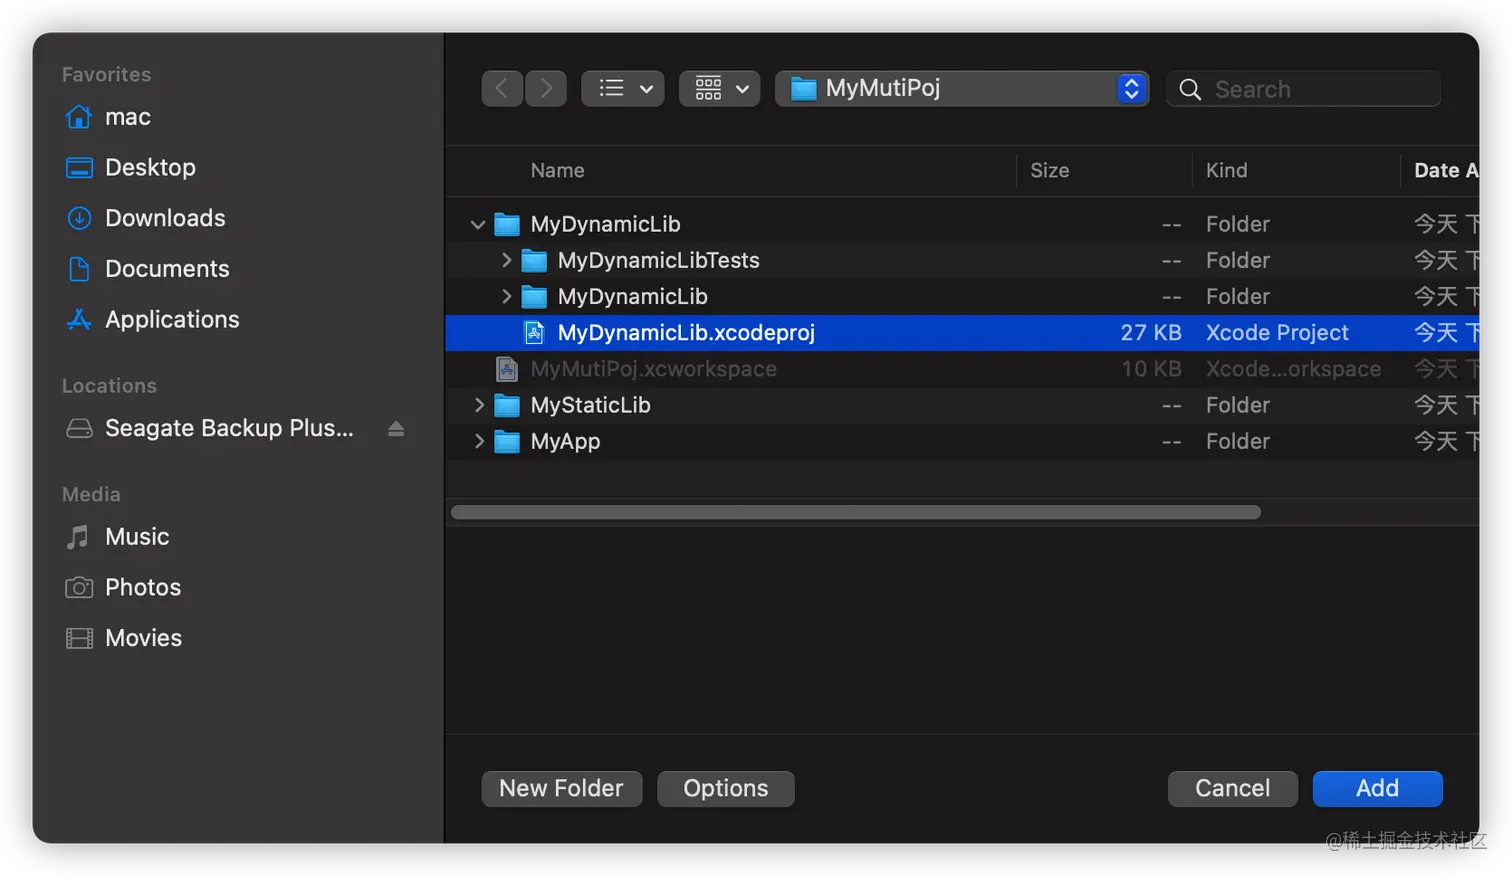Open Music in the Media section
The width and height of the screenshot is (1512, 876).
click(x=138, y=537)
